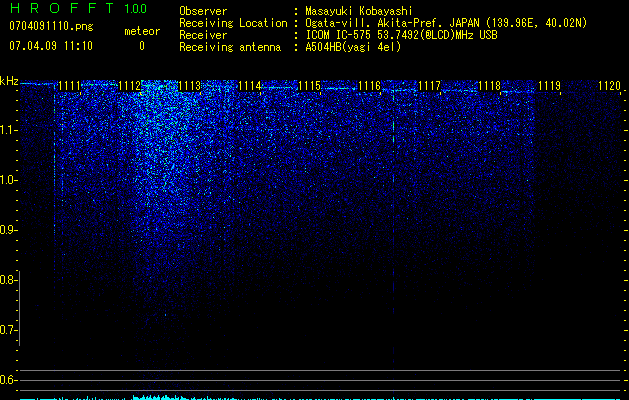Screen dimensions: 629x400
Task: Click location text Ogata-vill. Akita-Pref. JAPAN
Action: coord(393,23)
